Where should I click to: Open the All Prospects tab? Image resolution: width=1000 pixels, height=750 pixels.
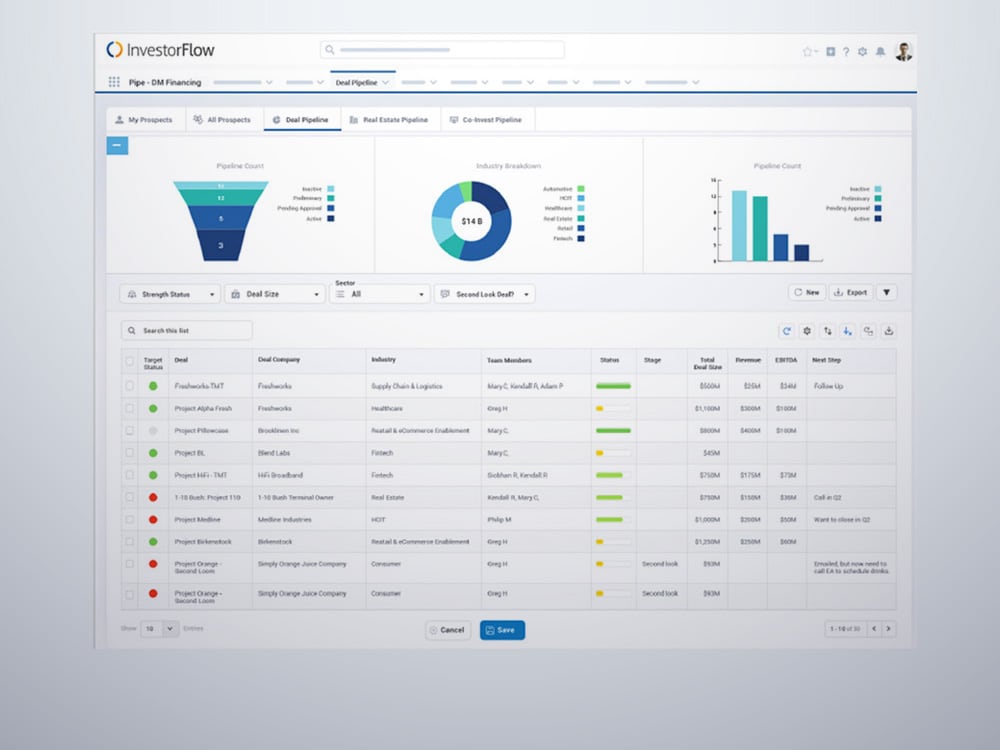(222, 120)
